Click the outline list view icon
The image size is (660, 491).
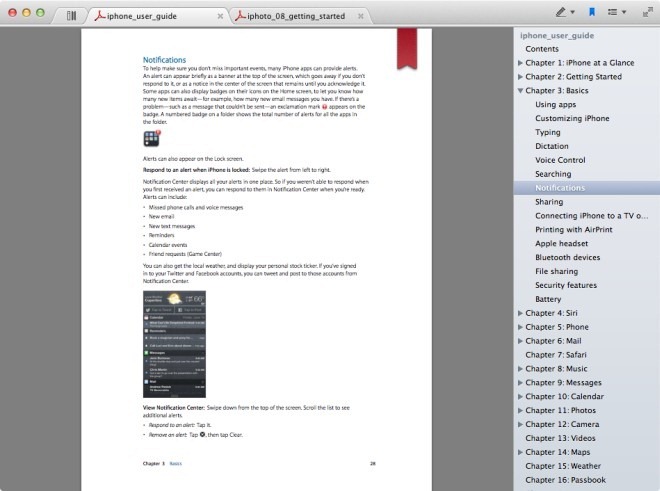coord(612,12)
